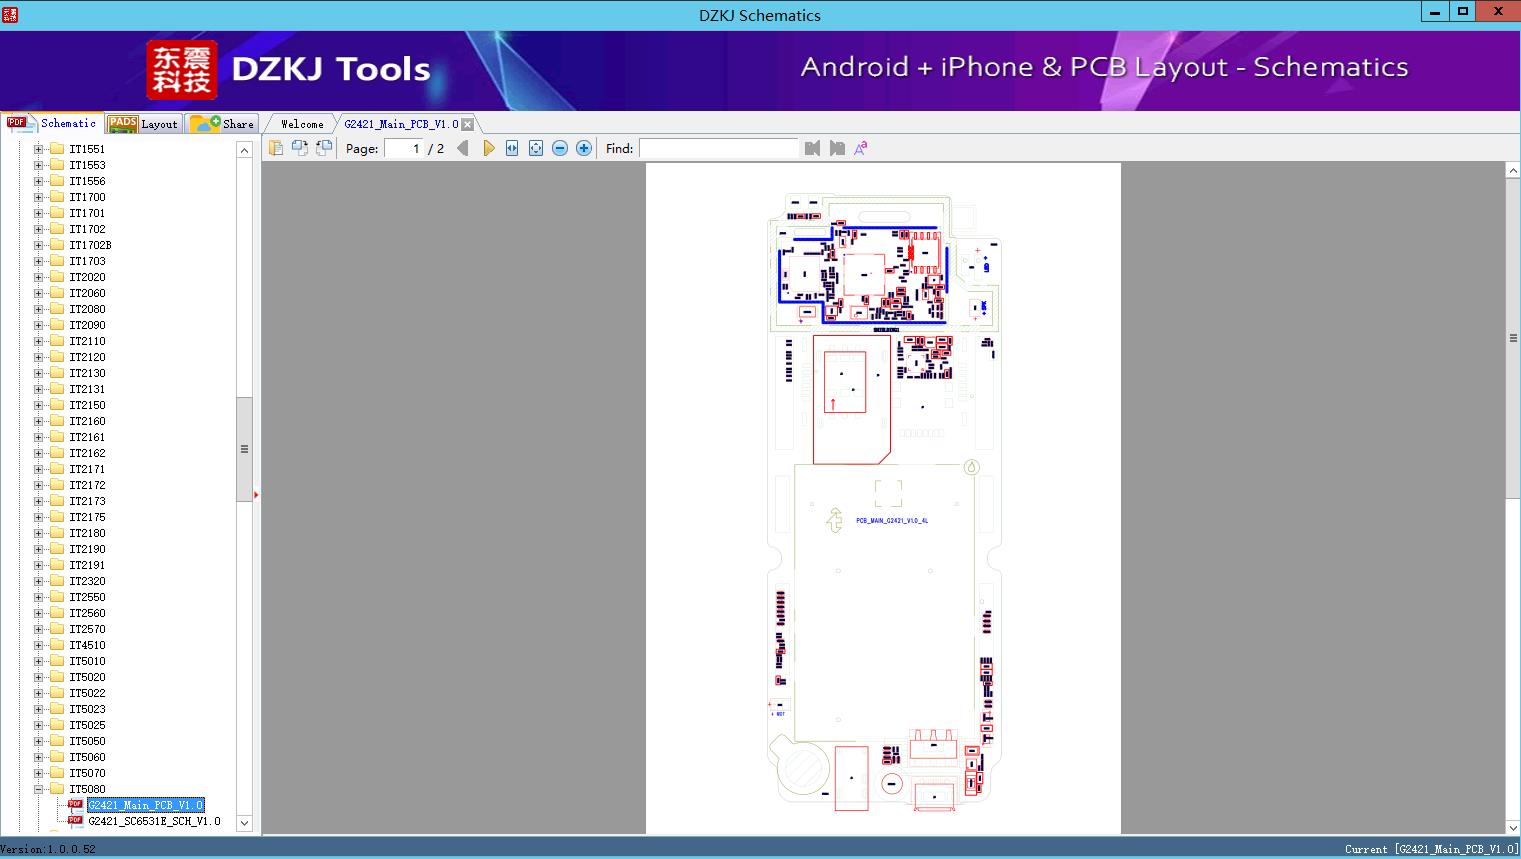The width and height of the screenshot is (1521, 859).
Task: Click the document view scrollbar thumb
Action: coord(1513,338)
